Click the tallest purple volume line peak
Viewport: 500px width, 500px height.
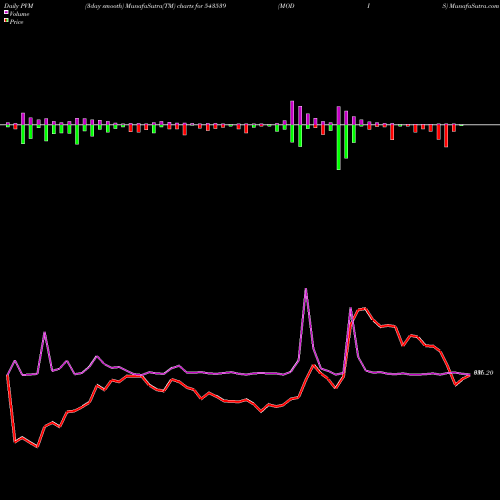point(306,290)
